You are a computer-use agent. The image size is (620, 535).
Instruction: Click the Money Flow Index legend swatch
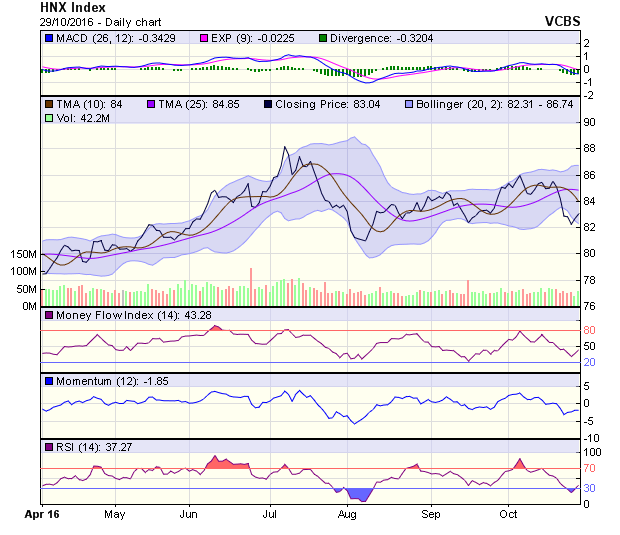[49, 316]
